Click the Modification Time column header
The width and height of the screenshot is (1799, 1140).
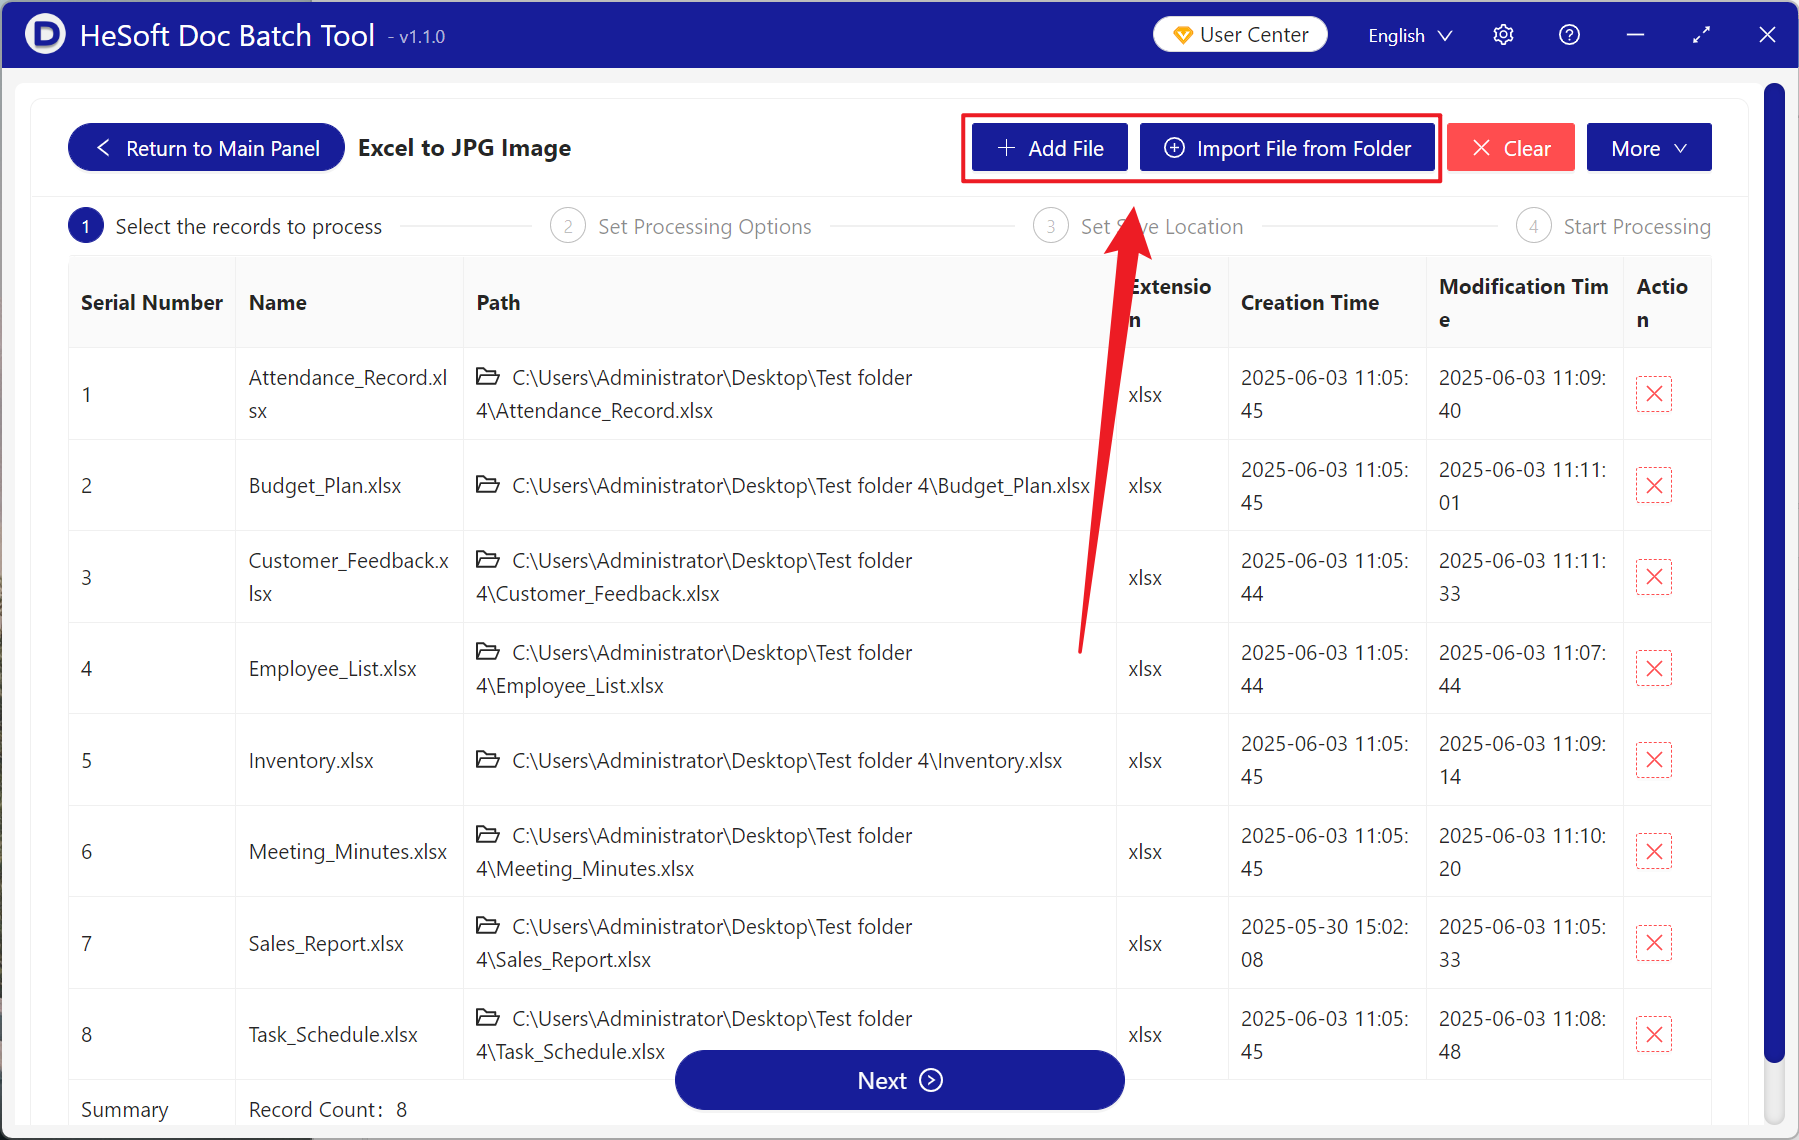tap(1523, 303)
